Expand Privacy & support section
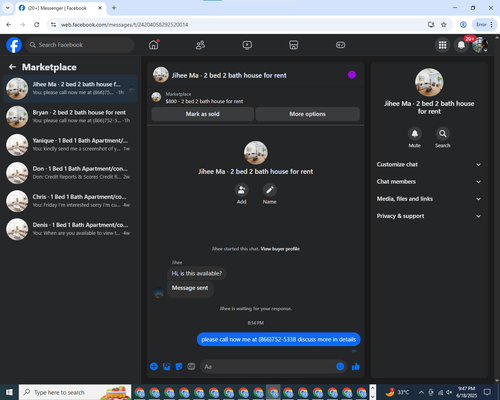The width and height of the screenshot is (500, 400). coord(429,216)
